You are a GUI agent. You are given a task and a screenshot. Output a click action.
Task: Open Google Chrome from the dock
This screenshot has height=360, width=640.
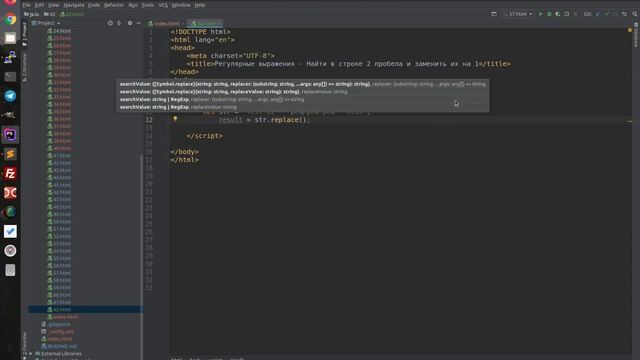pyautogui.click(x=10, y=19)
